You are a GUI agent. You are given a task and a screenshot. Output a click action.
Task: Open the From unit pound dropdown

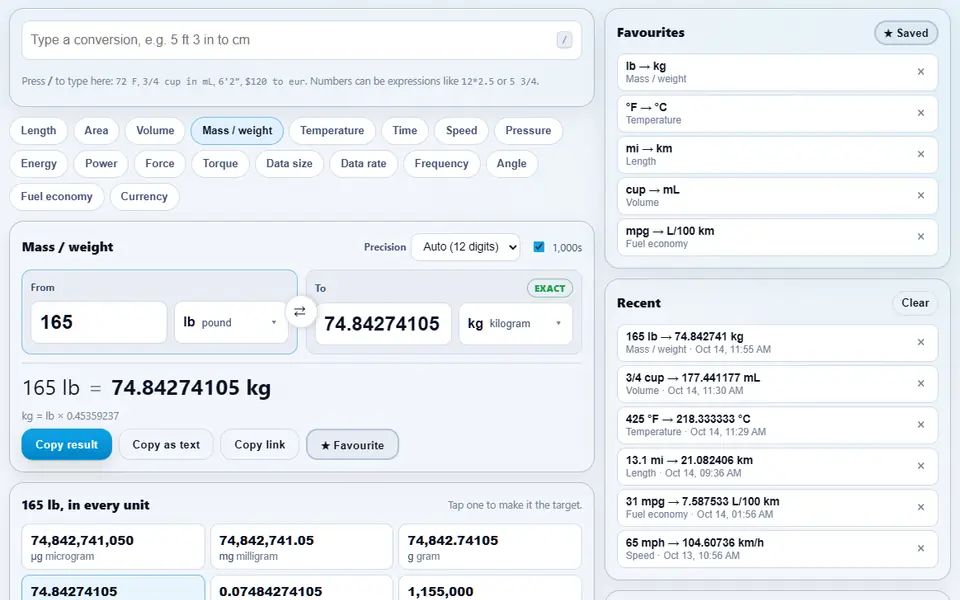pyautogui.click(x=231, y=323)
